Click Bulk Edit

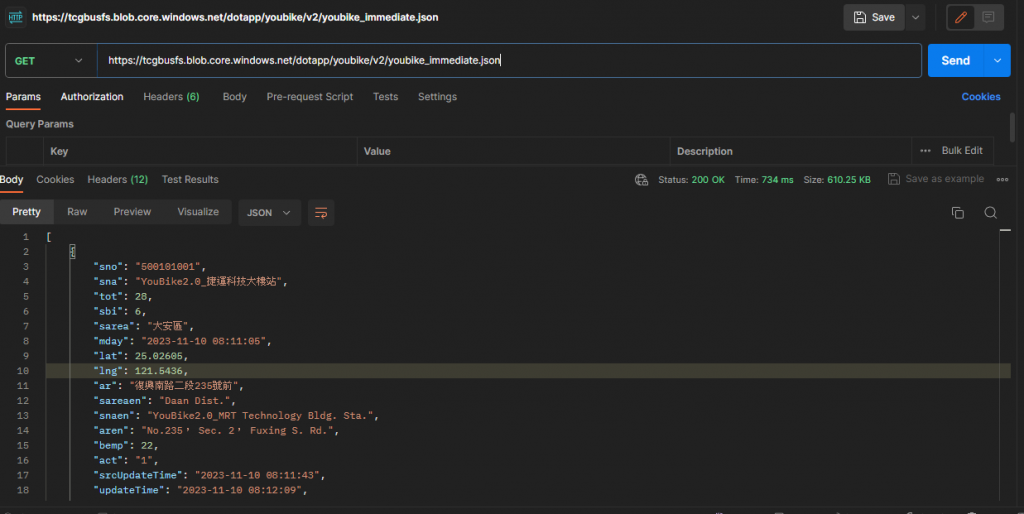(x=962, y=151)
